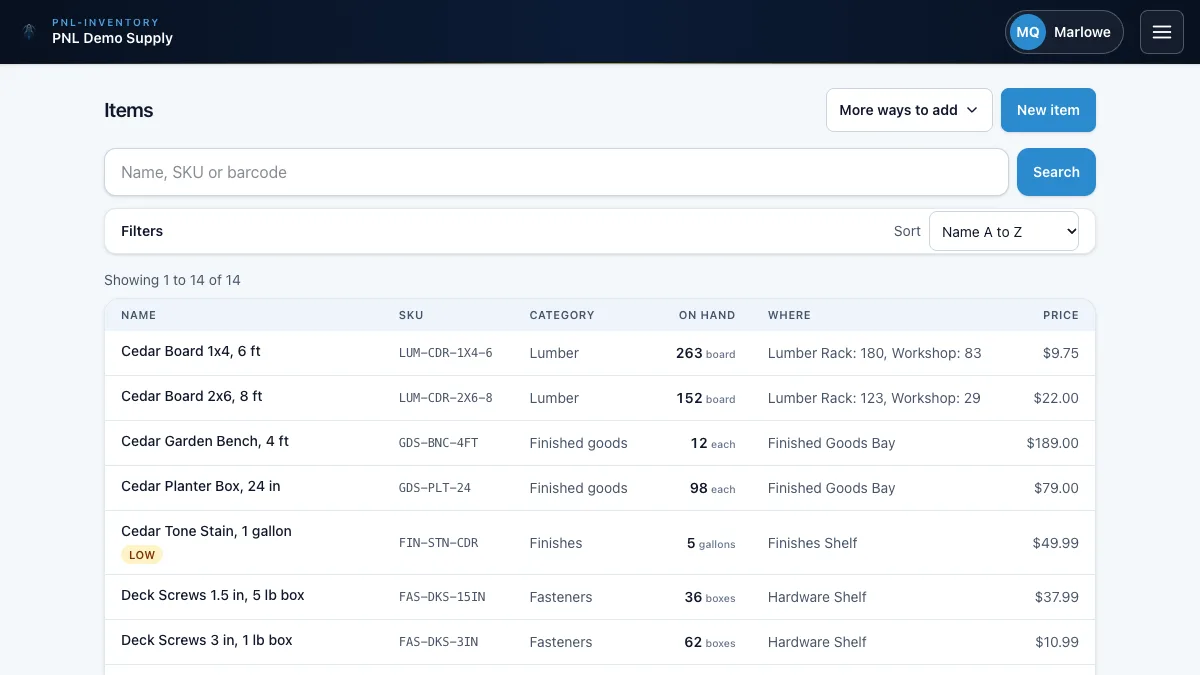The image size is (1200, 675).
Task: Open the Cedar Planter Box, 24 in item
Action: (201, 486)
